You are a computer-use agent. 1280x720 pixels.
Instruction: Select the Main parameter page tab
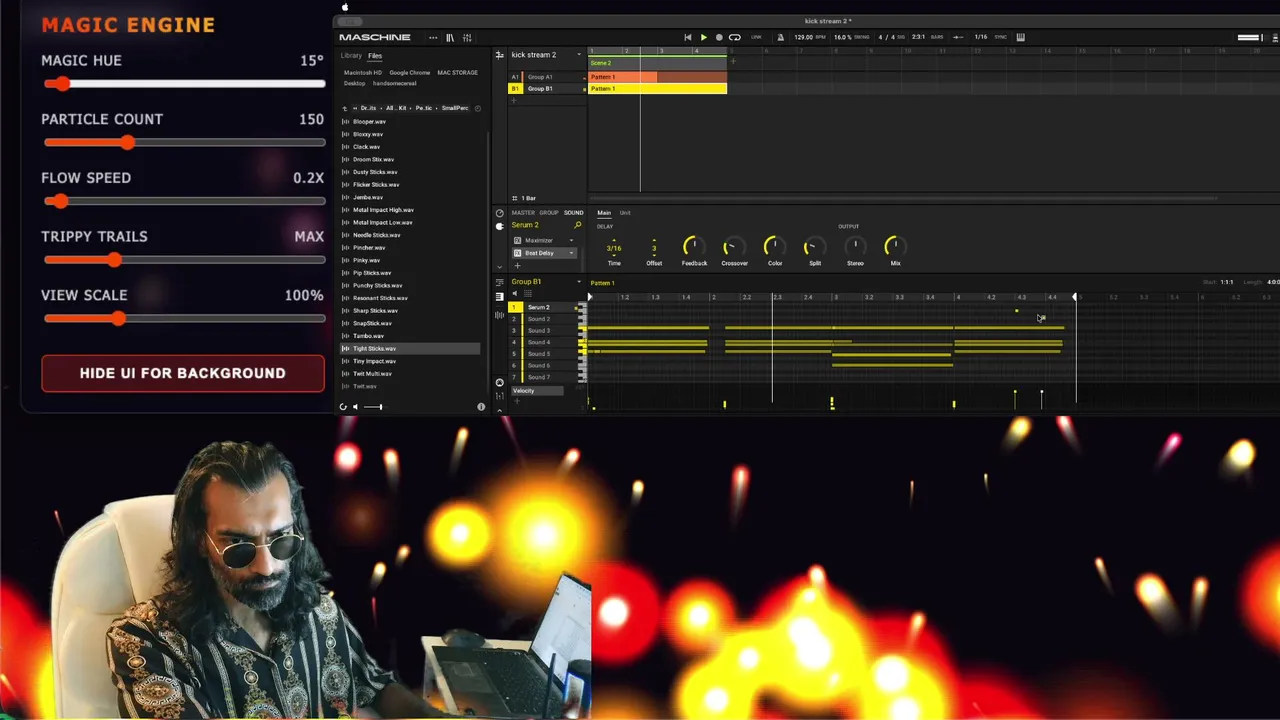(x=604, y=213)
